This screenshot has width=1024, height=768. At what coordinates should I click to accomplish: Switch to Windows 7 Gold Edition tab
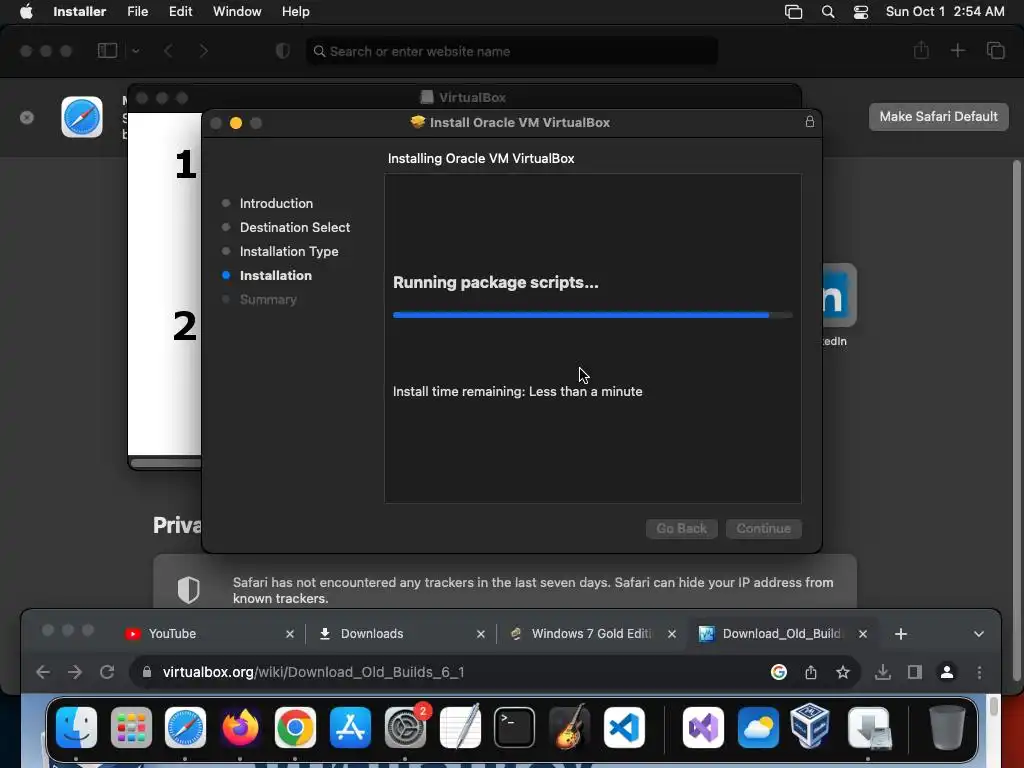coord(592,633)
